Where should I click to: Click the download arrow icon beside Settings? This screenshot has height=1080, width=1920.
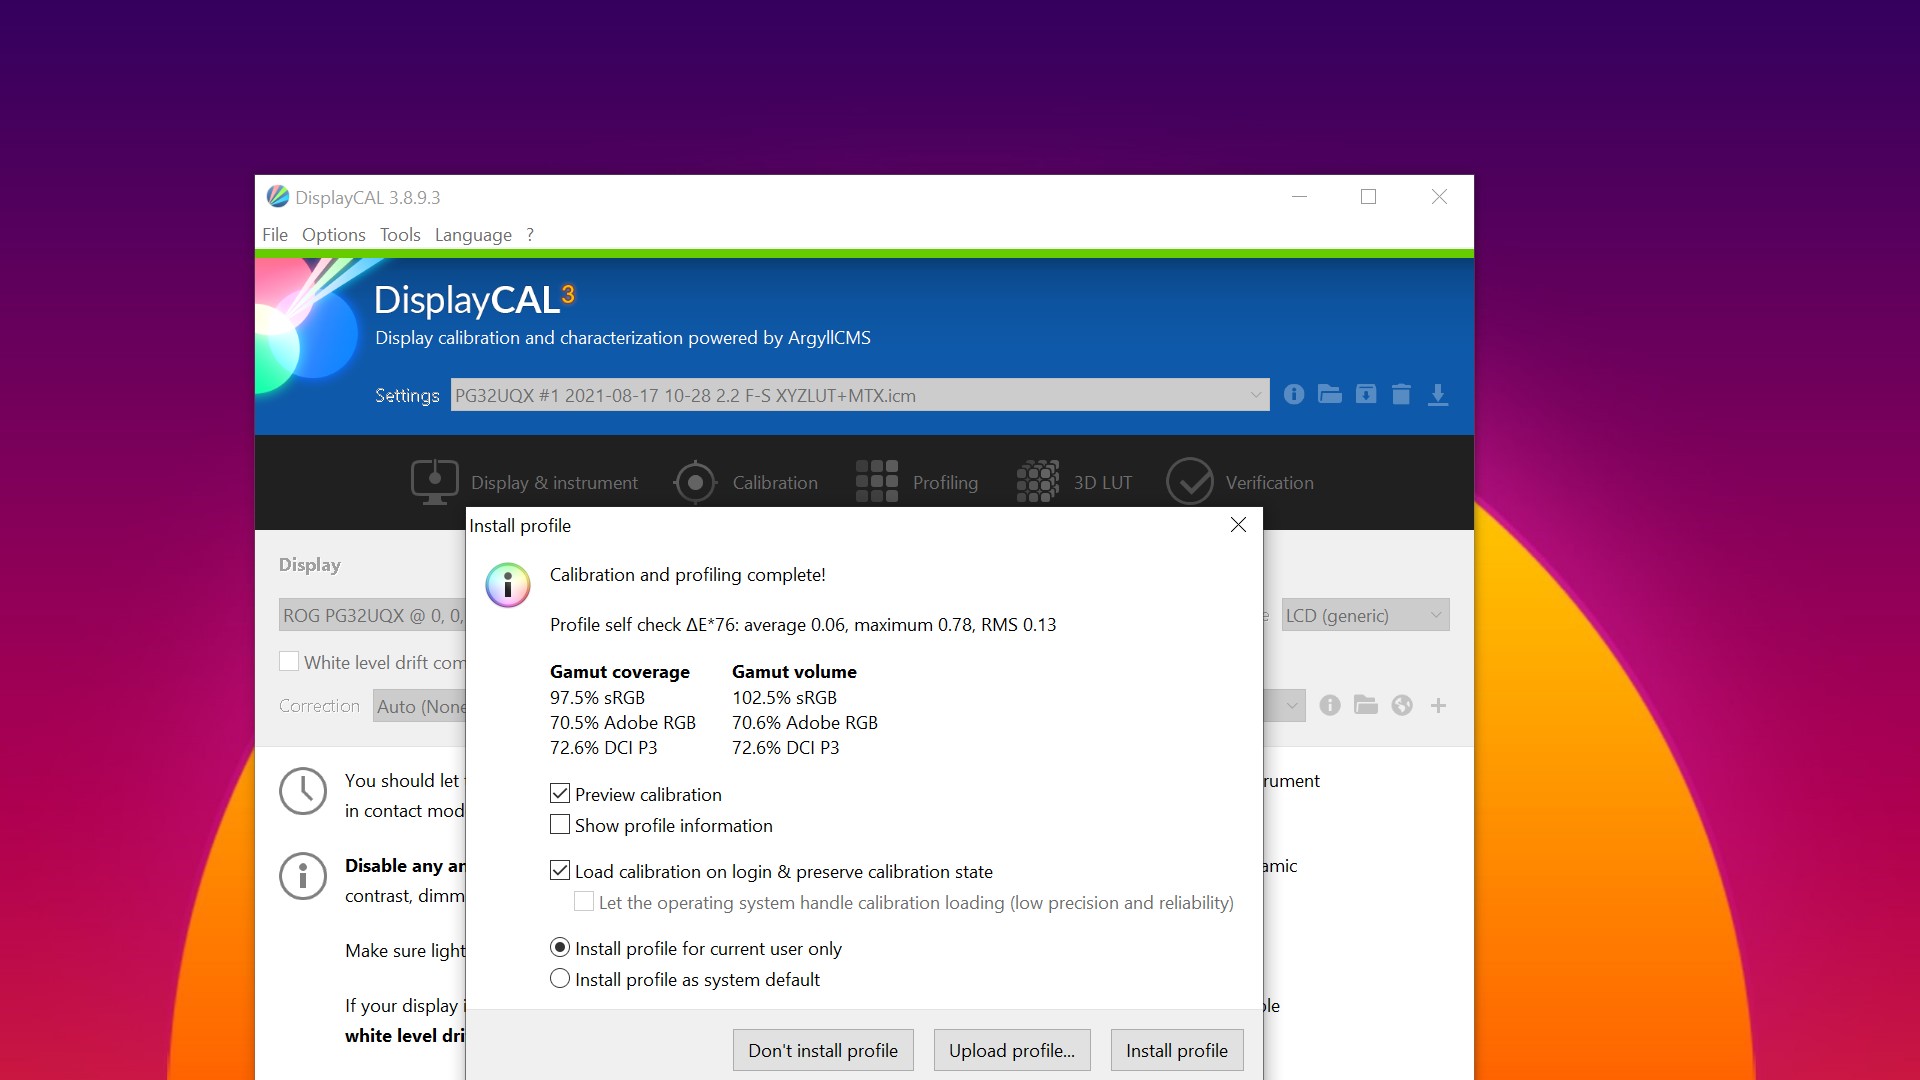tap(1437, 395)
